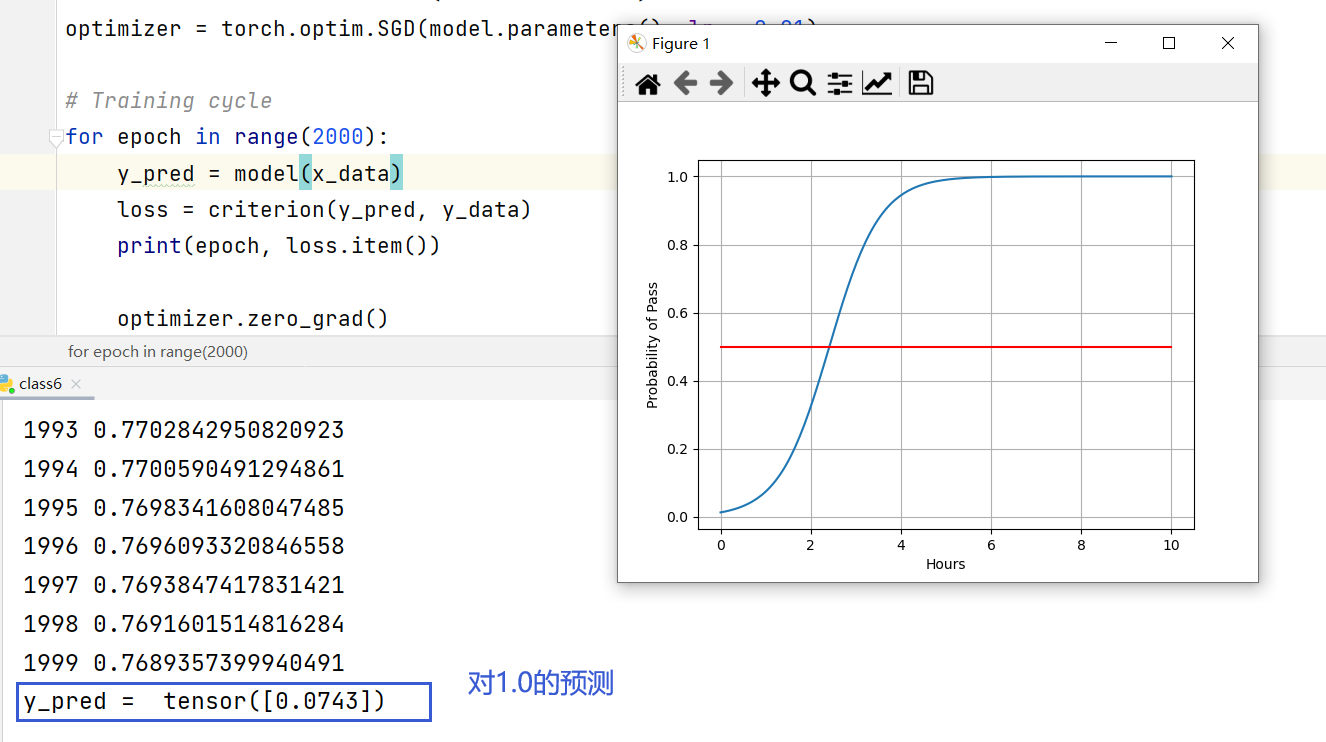
Task: Click the 'y_pred = model(x_data)' code line
Action: [260, 174]
